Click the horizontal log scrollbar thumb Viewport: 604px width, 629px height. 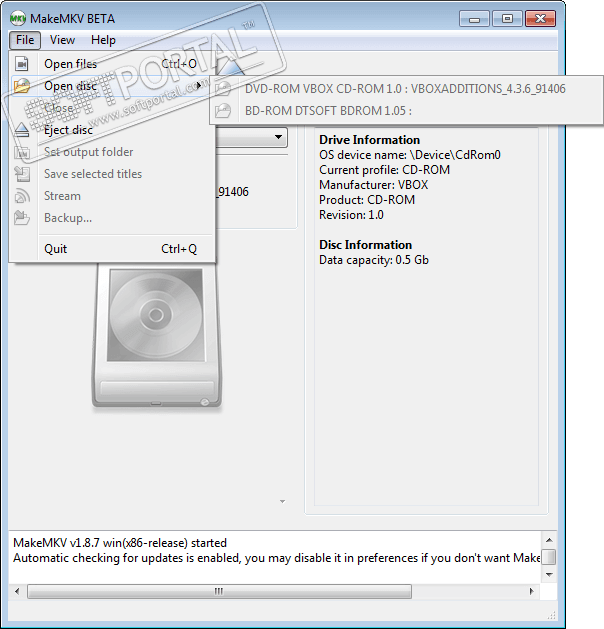[219, 591]
